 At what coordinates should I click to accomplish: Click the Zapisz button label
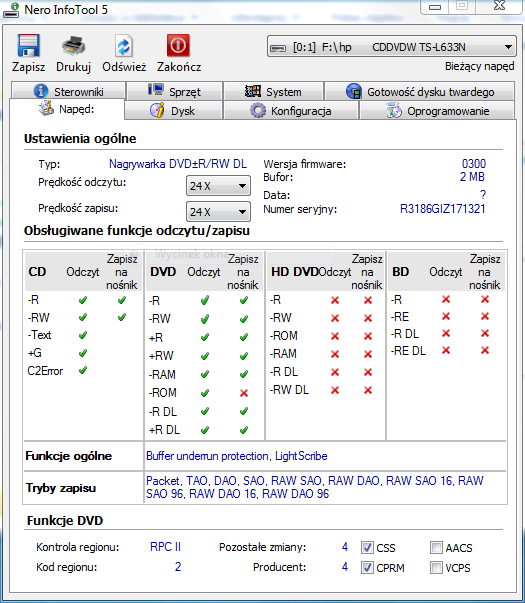tap(28, 67)
